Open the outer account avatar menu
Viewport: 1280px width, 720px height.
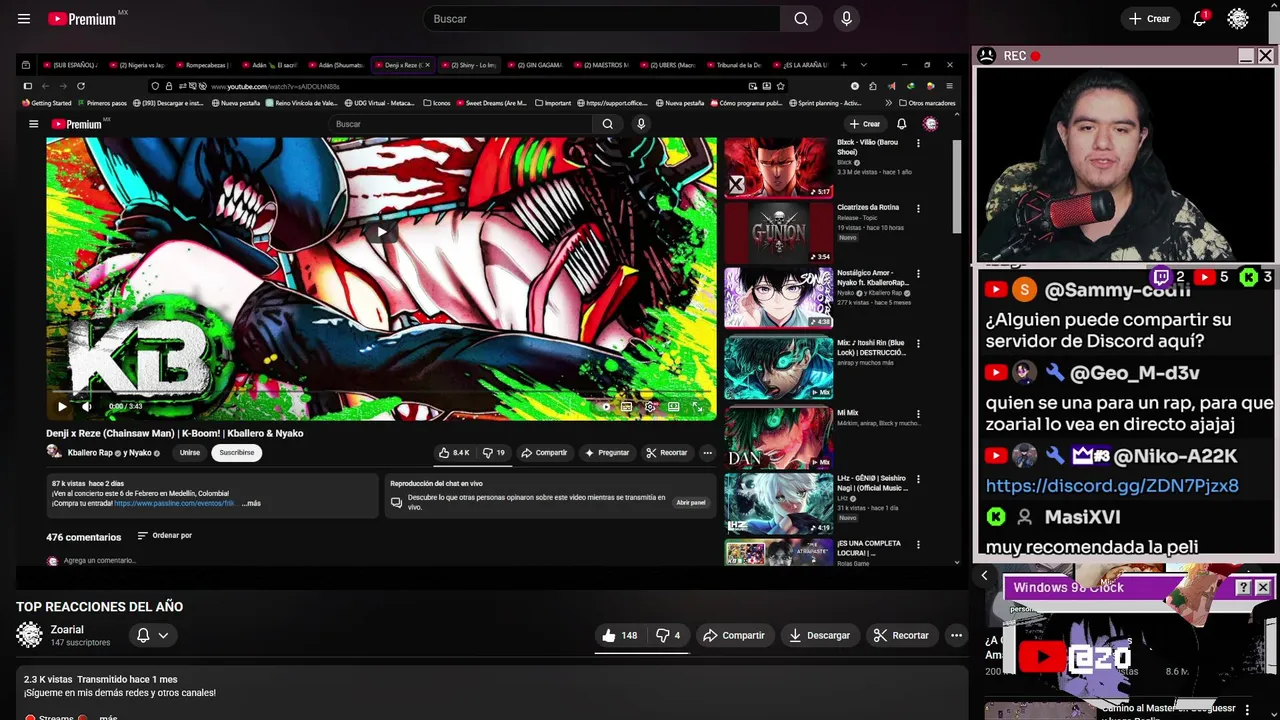pyautogui.click(x=1238, y=19)
